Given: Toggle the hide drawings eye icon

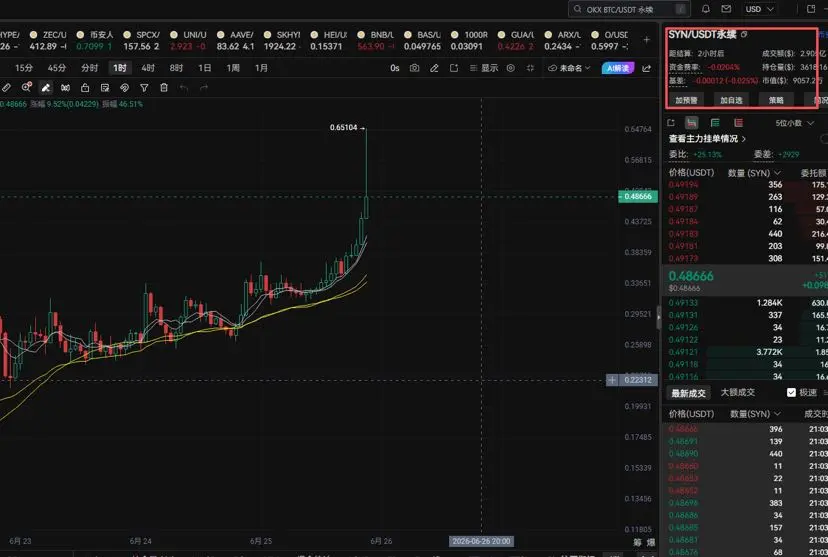Looking at the screenshot, I should point(125,88).
